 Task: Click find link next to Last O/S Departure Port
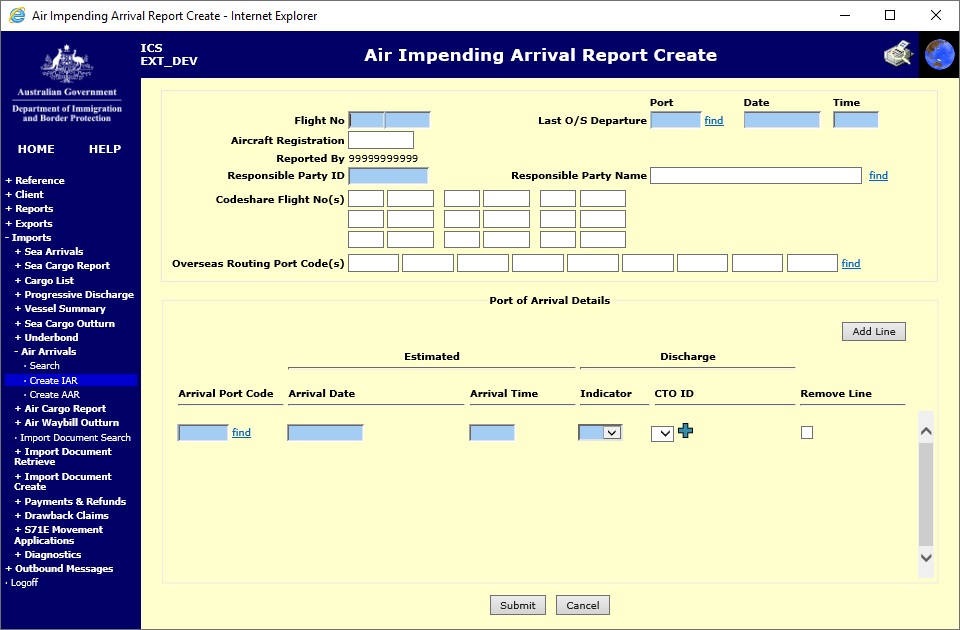[714, 121]
